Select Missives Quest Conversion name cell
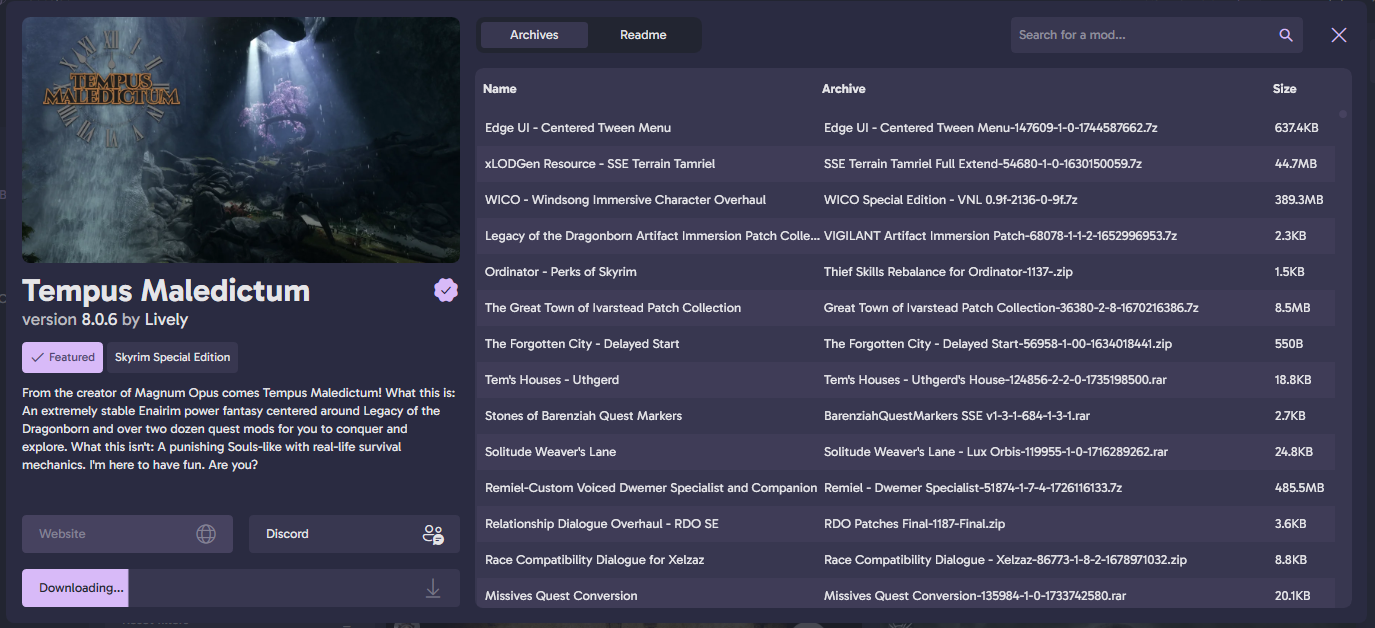Image resolution: width=1375 pixels, height=628 pixels. (x=561, y=596)
